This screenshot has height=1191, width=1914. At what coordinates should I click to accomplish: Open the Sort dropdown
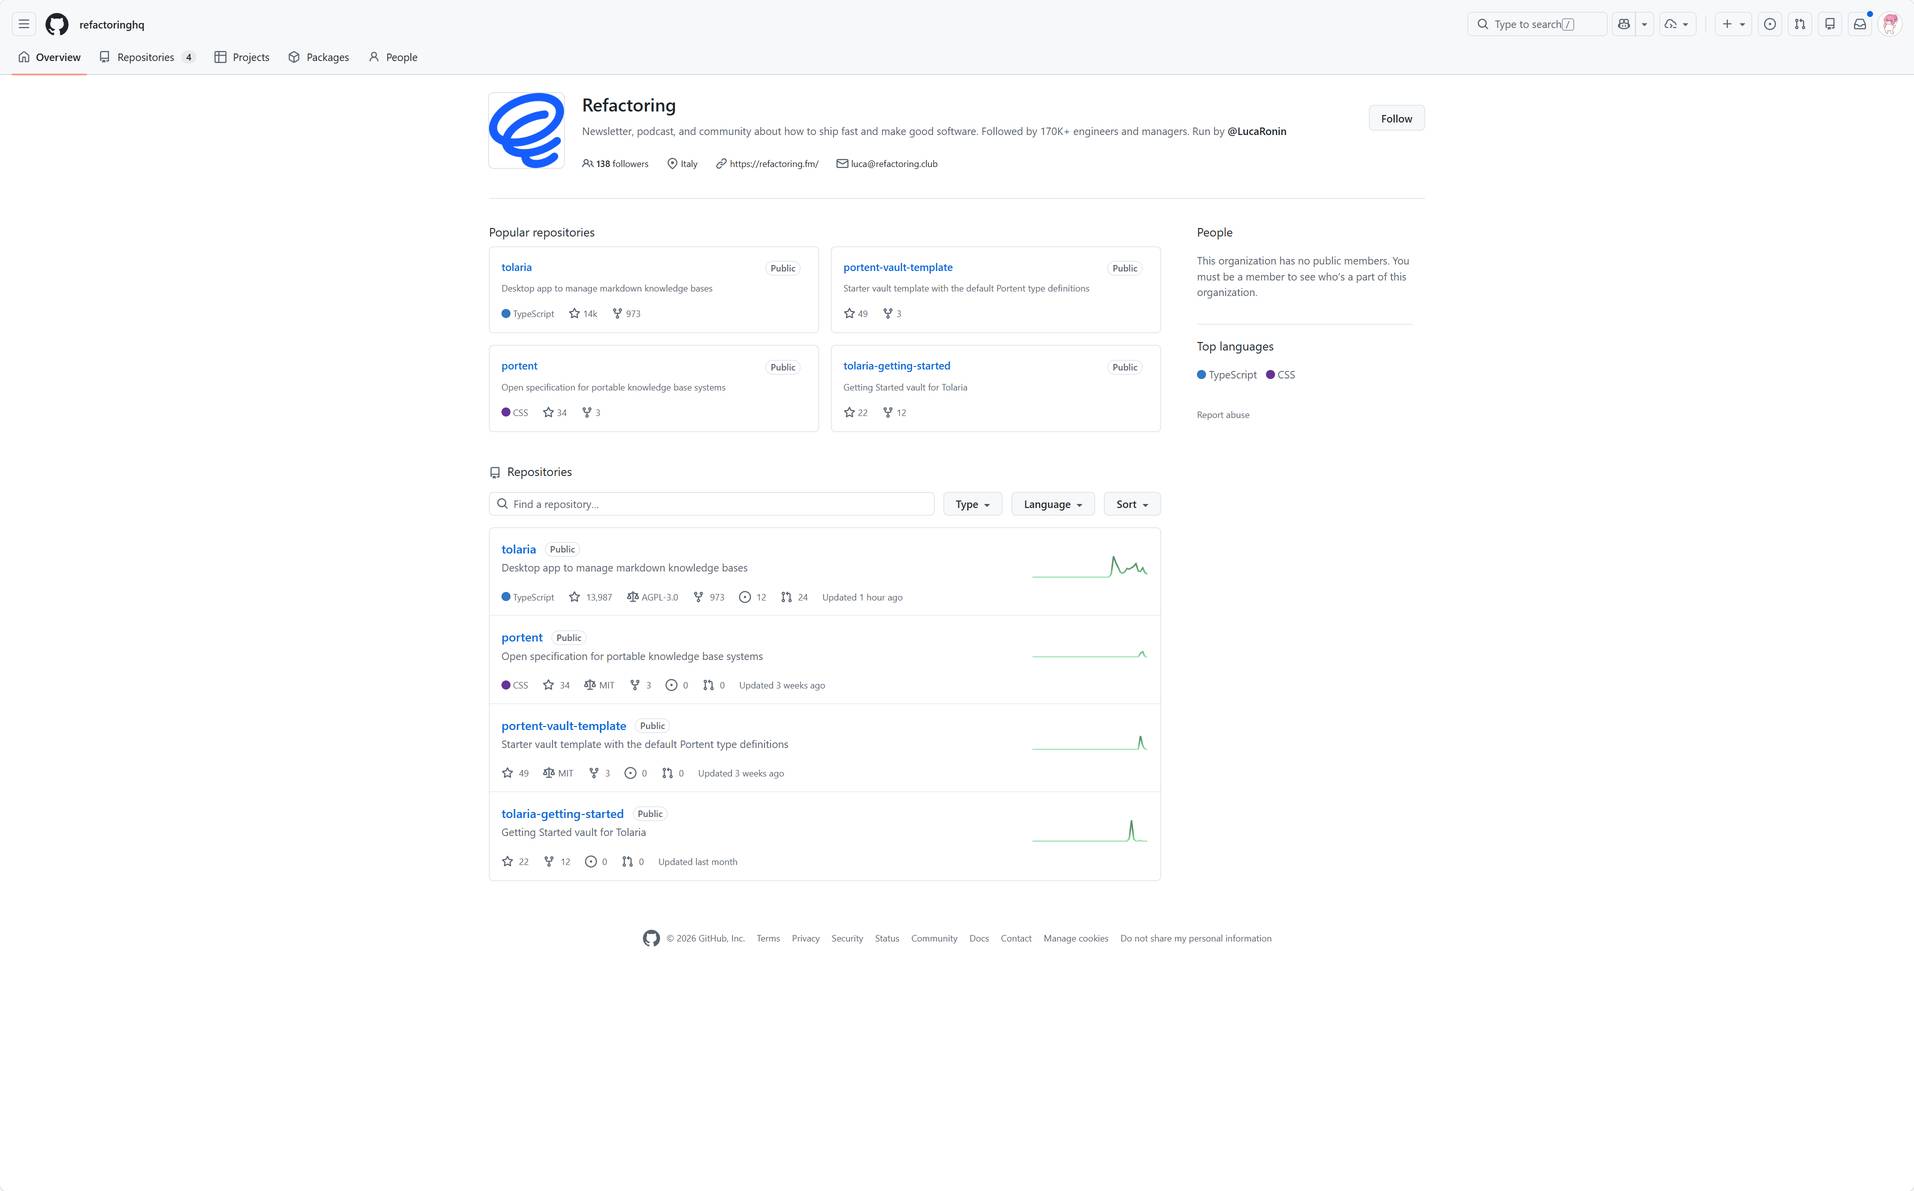(1132, 504)
